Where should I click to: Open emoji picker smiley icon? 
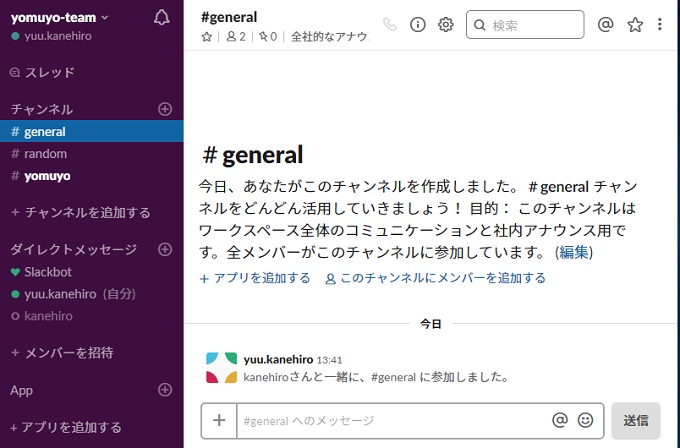pos(585,420)
